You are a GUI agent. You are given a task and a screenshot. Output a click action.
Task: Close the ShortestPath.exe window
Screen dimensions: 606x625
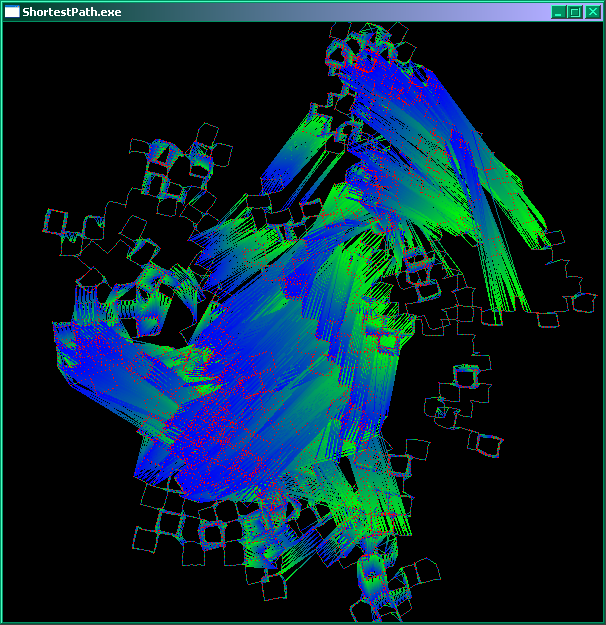click(592, 12)
